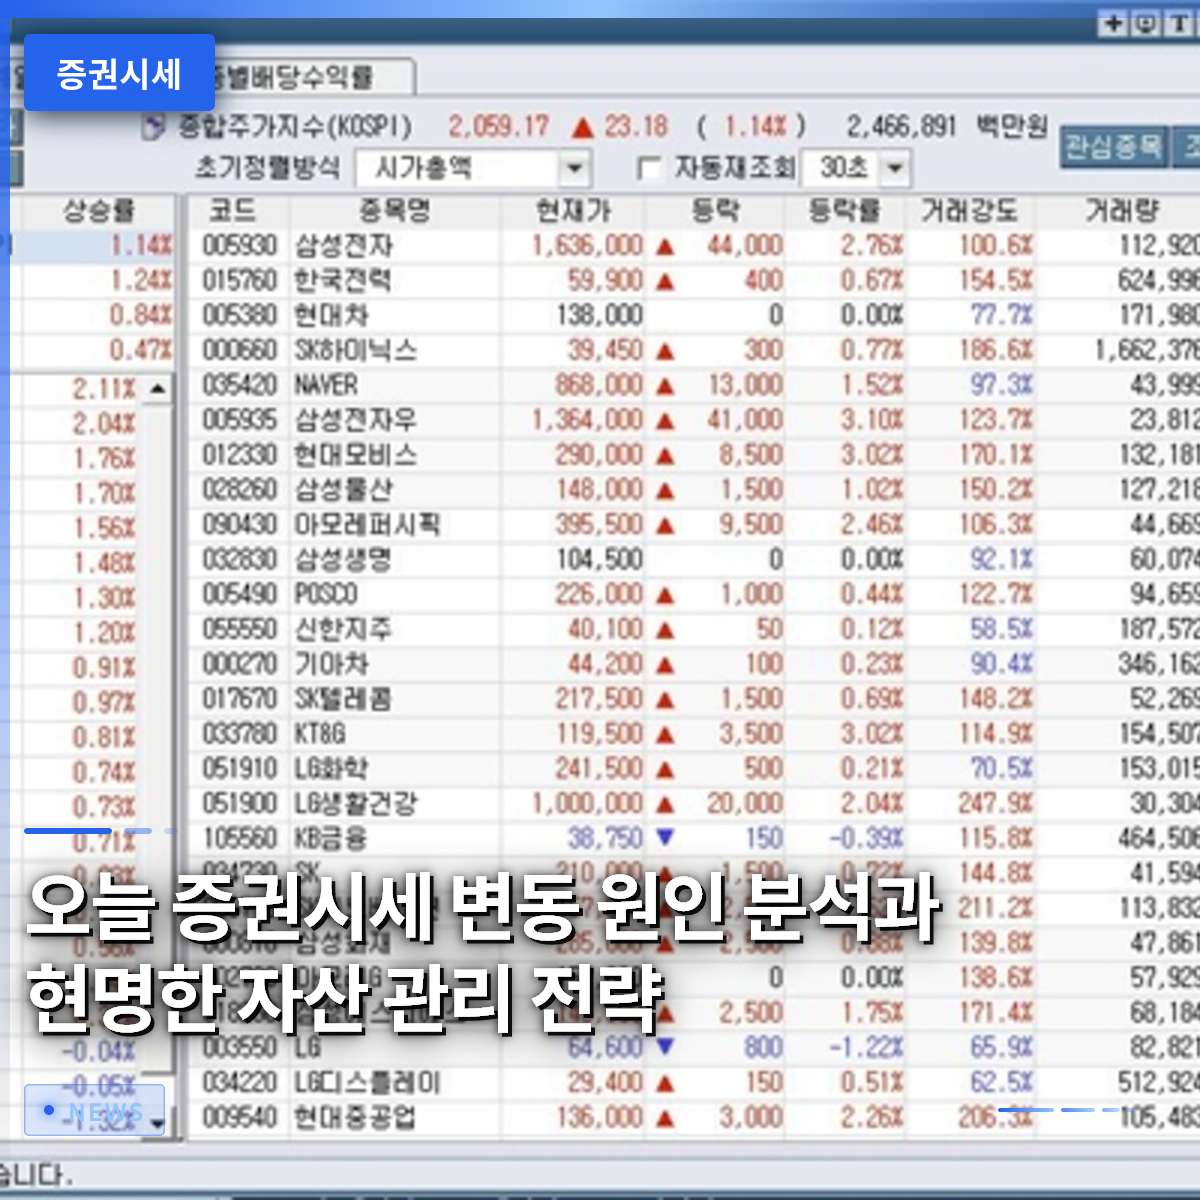This screenshot has width=1200, height=1200.
Task: Sort by the 종목명 column header
Action: click(395, 211)
